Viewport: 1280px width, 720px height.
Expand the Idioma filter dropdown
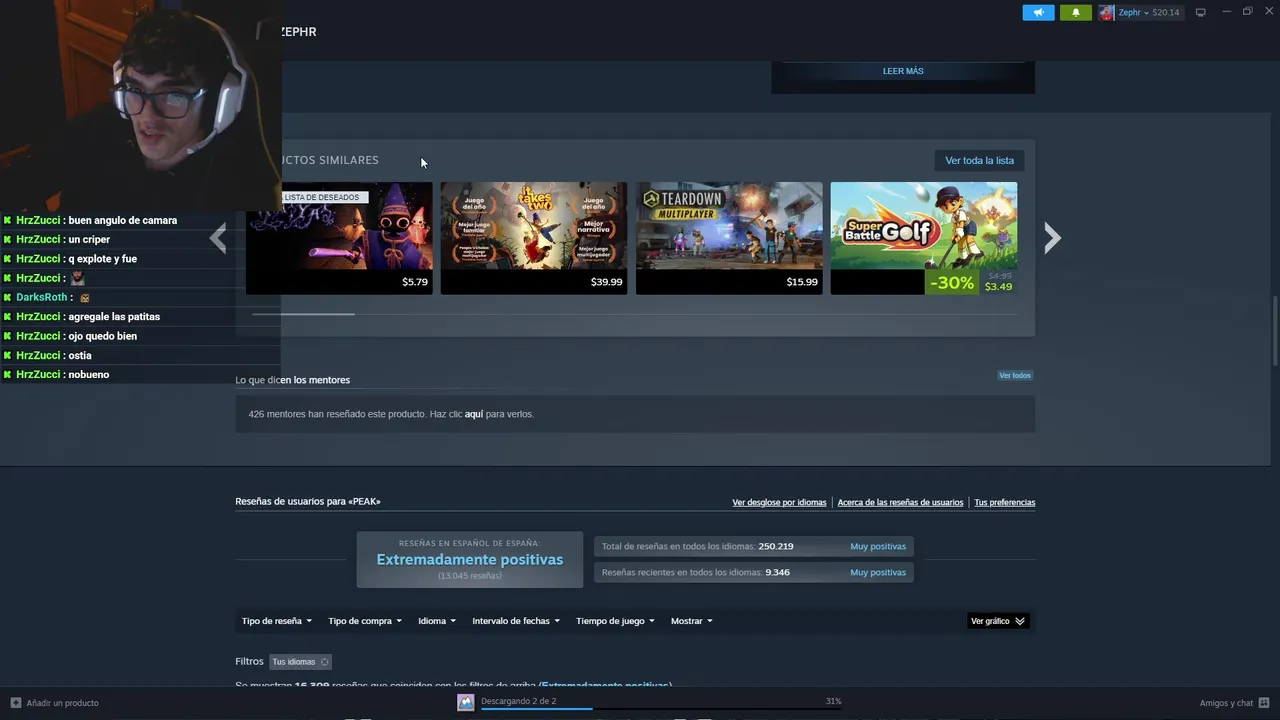(x=437, y=621)
